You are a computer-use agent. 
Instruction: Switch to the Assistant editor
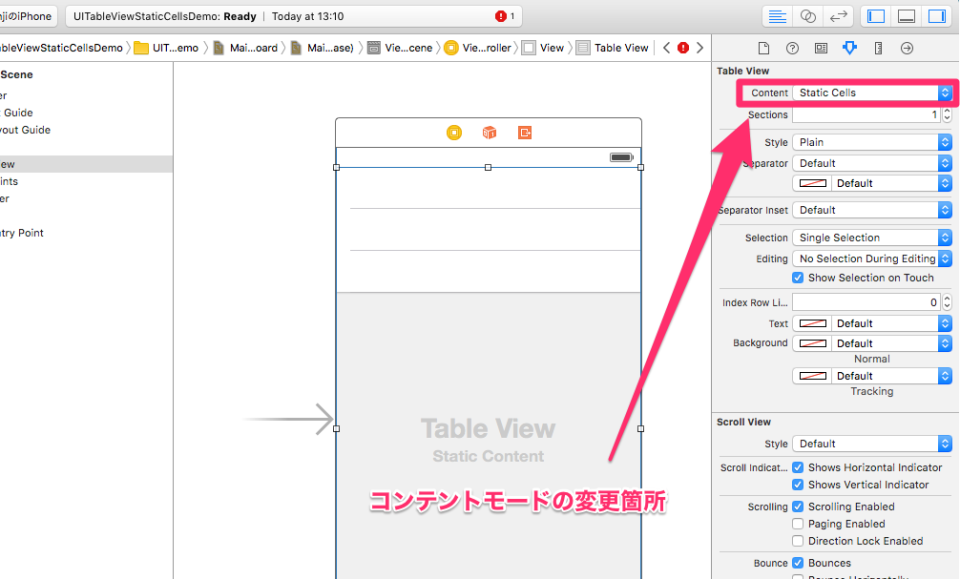click(808, 17)
